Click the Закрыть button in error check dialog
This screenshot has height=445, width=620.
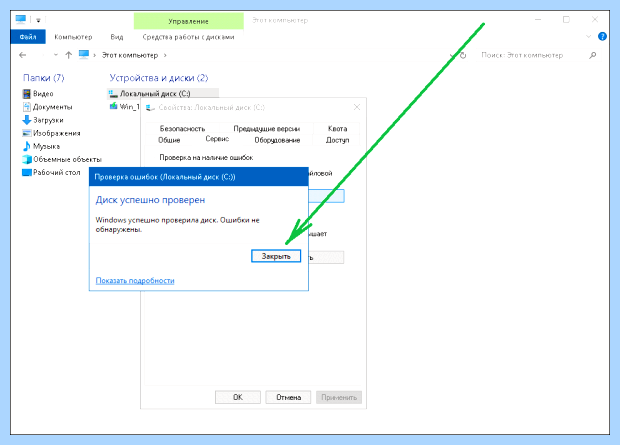point(276,256)
